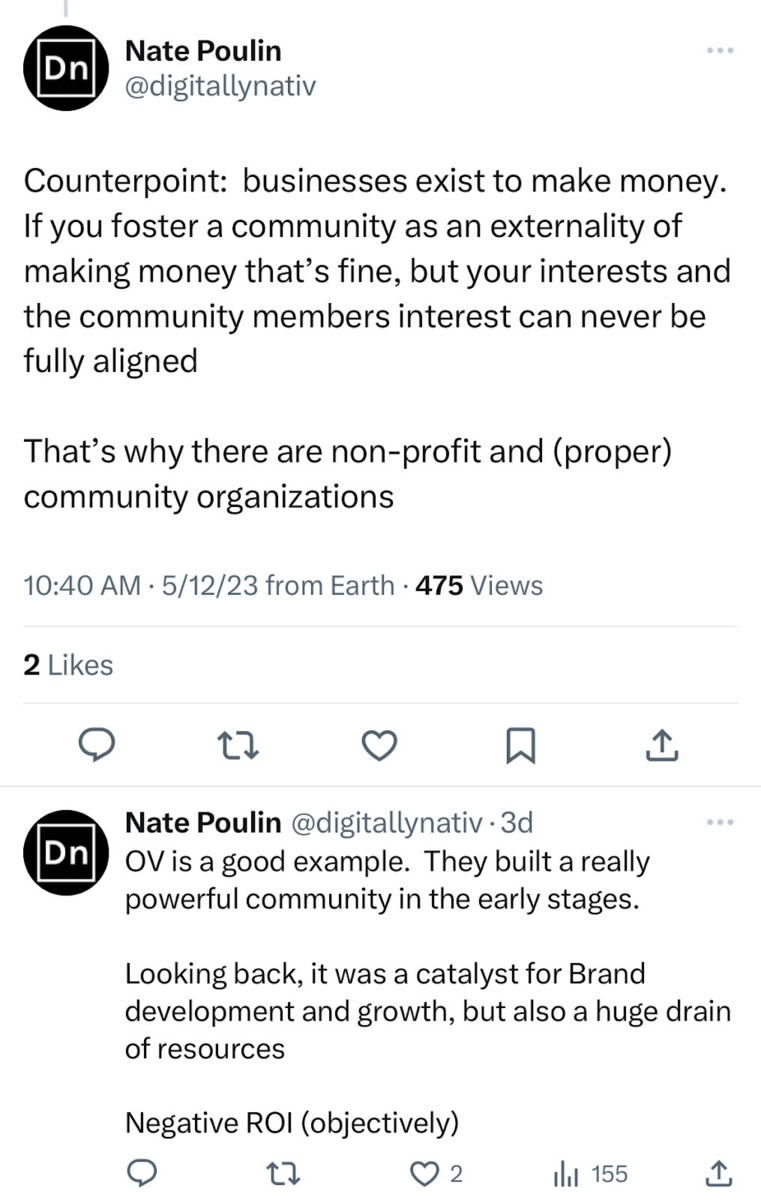Screen dimensions: 761x1200
Task: Open the 10:40 AM 5/12/23 timestamp
Action: tap(152, 585)
